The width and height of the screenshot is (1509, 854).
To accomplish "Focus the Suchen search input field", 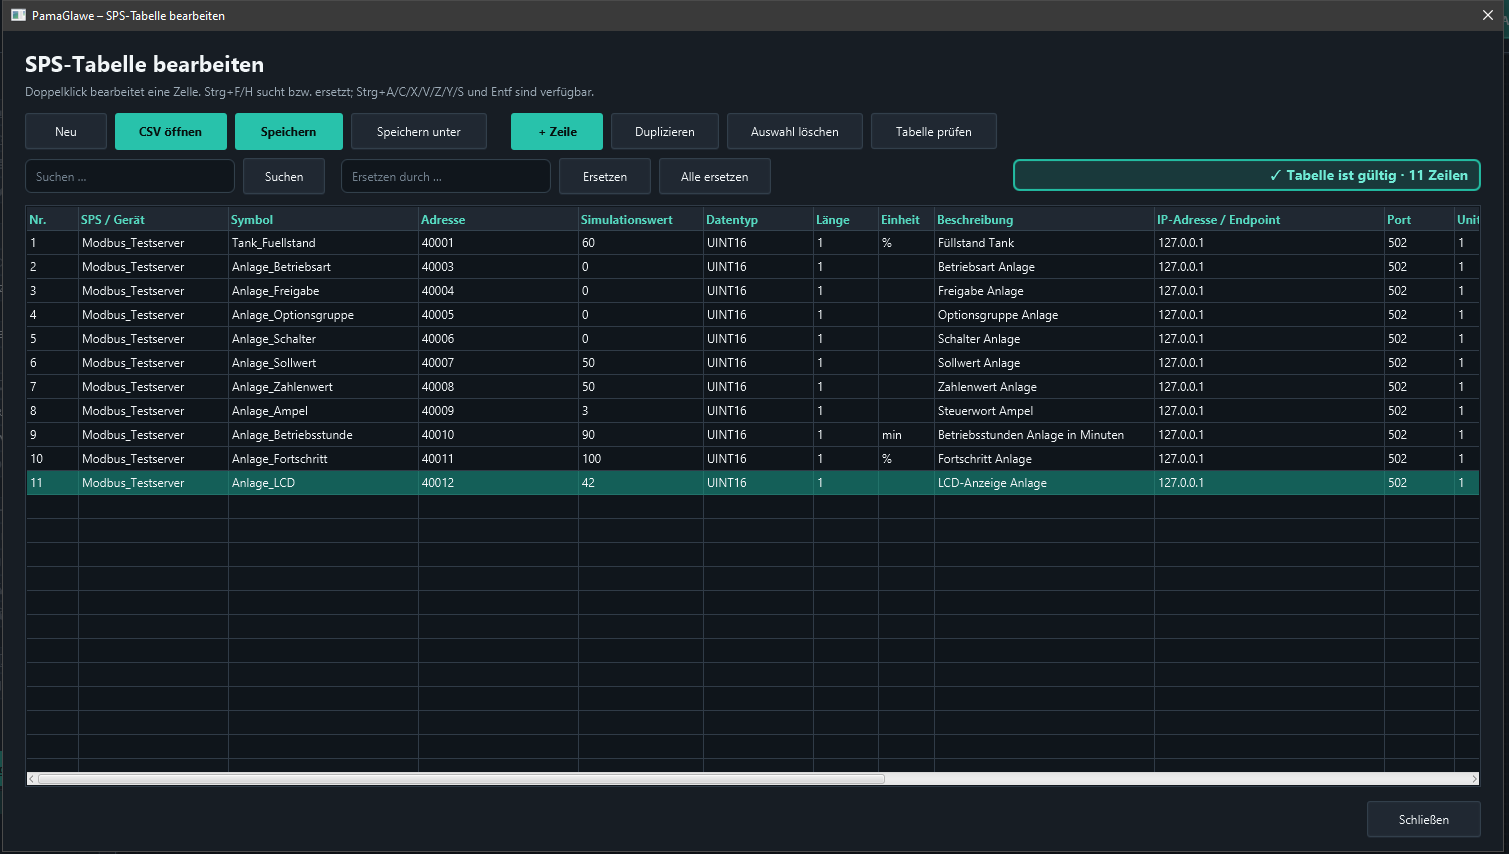I will tap(130, 176).
